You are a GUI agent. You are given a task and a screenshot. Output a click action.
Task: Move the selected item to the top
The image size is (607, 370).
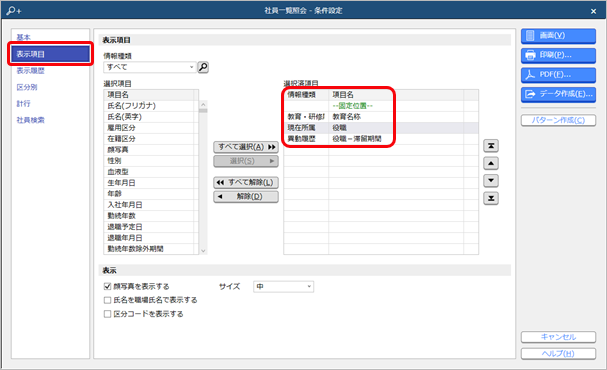click(490, 146)
